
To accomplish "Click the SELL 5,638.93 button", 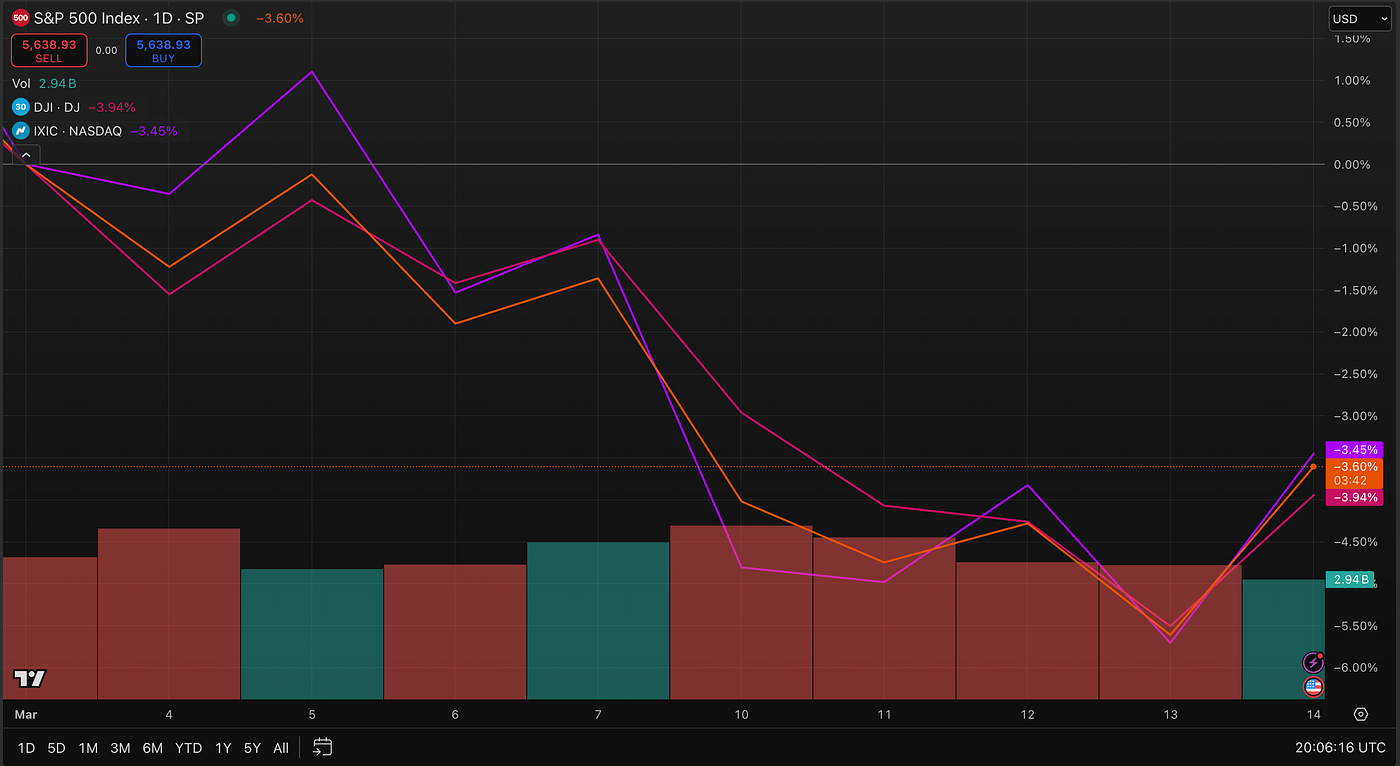I will pyautogui.click(x=49, y=50).
